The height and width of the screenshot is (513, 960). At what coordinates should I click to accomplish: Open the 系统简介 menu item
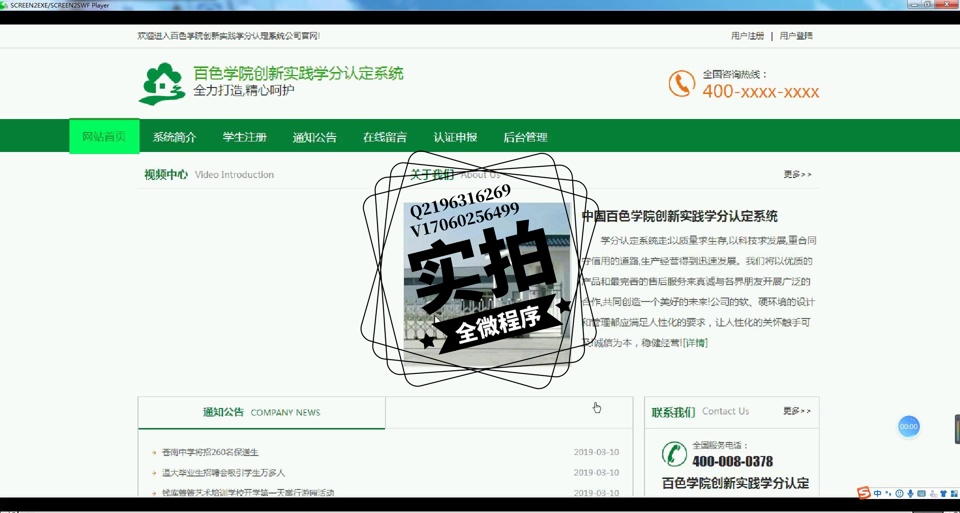(x=174, y=137)
